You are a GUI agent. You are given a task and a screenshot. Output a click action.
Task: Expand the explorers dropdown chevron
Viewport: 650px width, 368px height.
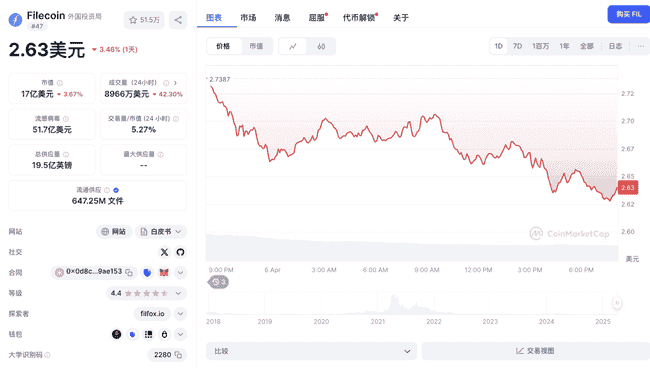coord(180,314)
